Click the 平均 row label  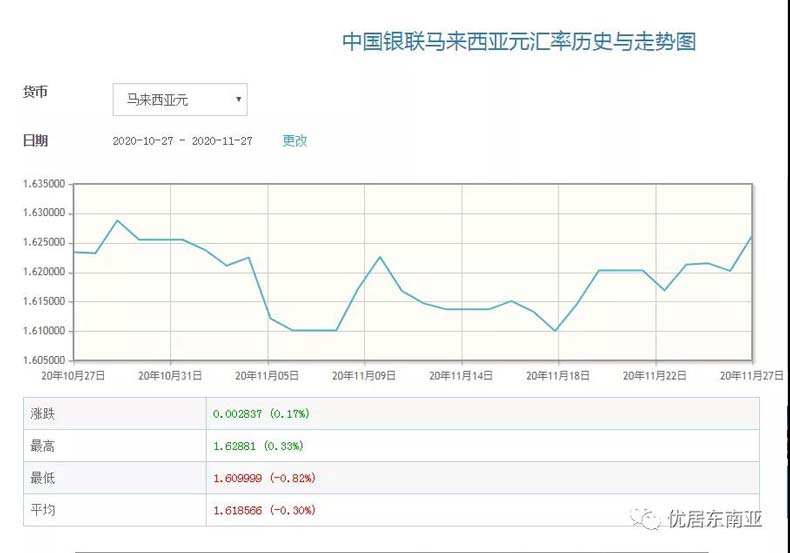coord(42,510)
